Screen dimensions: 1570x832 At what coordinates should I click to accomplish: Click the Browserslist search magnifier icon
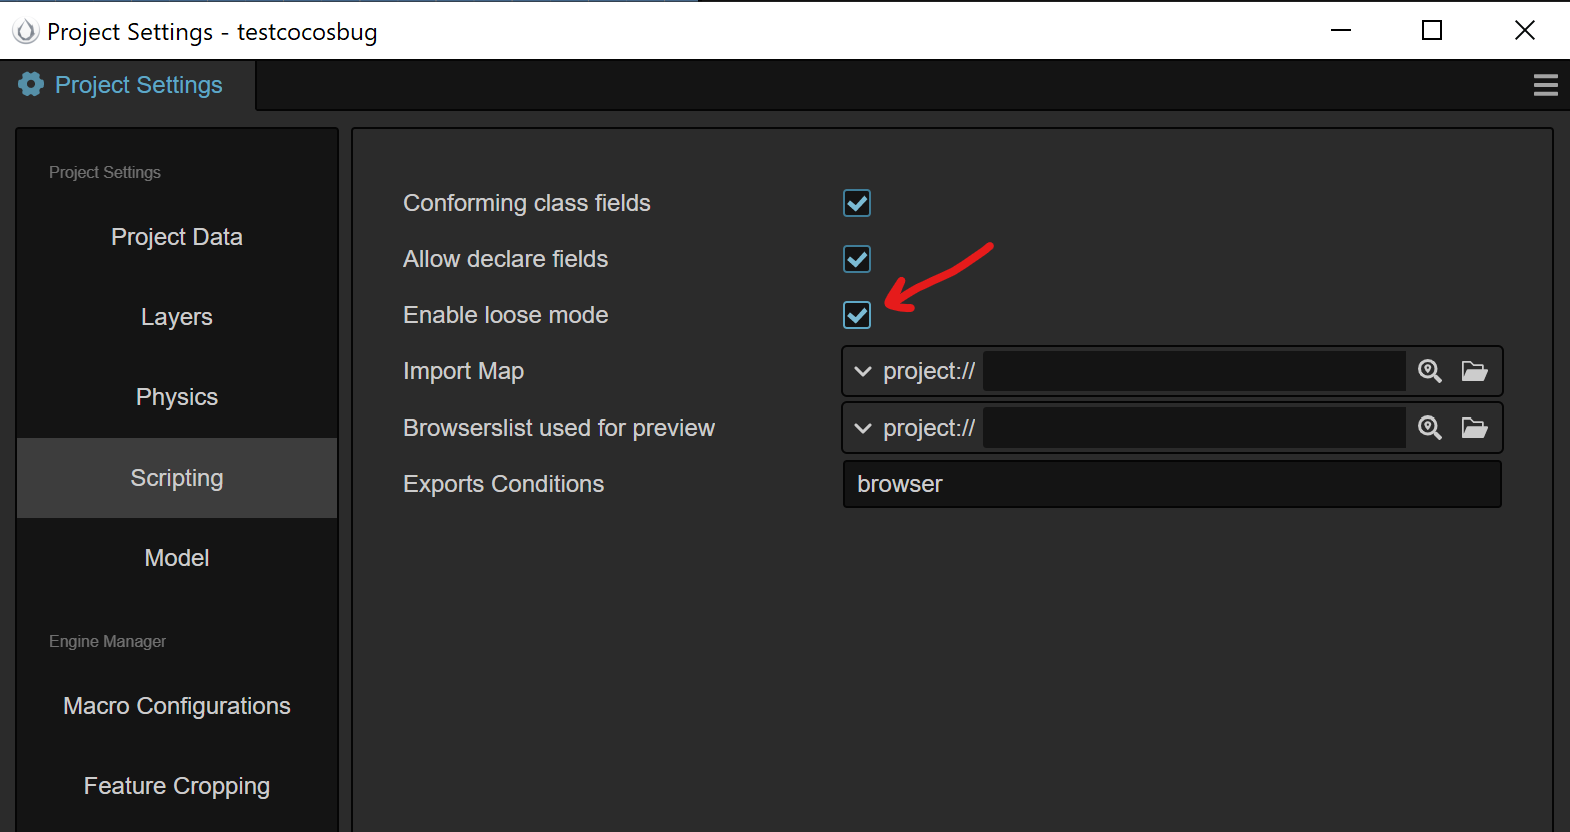pyautogui.click(x=1430, y=428)
